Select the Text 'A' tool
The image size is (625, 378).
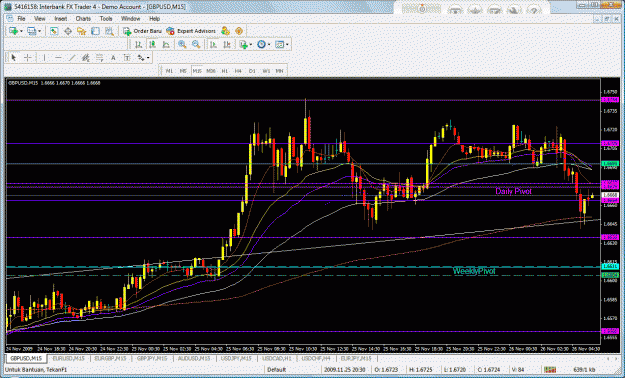113,58
